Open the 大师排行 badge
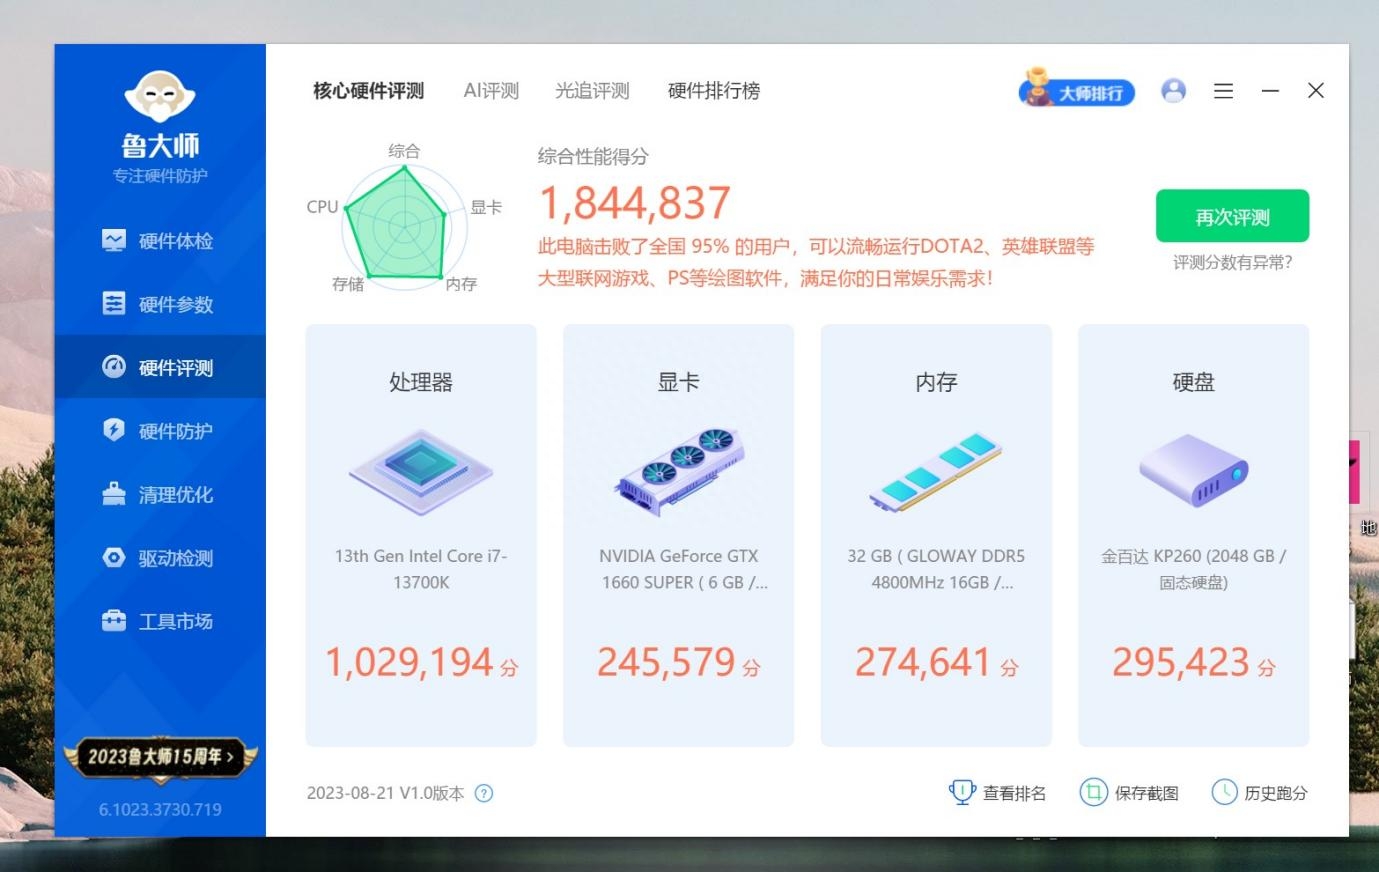This screenshot has height=872, width=1379. click(1077, 89)
